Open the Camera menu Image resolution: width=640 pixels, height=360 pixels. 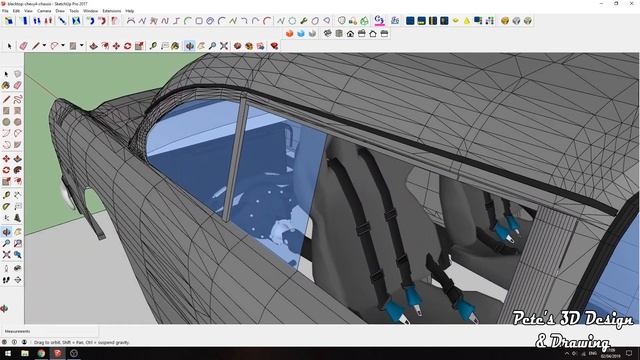[x=44, y=11]
